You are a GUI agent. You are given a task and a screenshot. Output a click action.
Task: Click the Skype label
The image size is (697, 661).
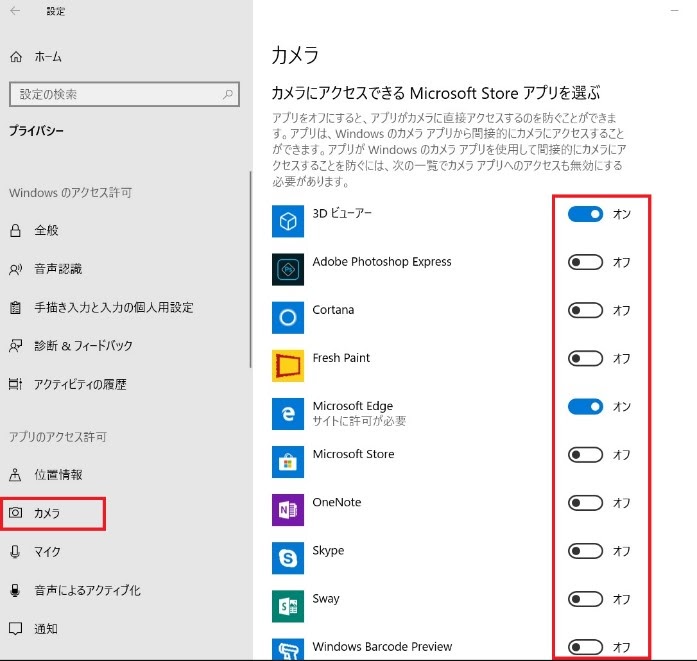pyautogui.click(x=328, y=551)
